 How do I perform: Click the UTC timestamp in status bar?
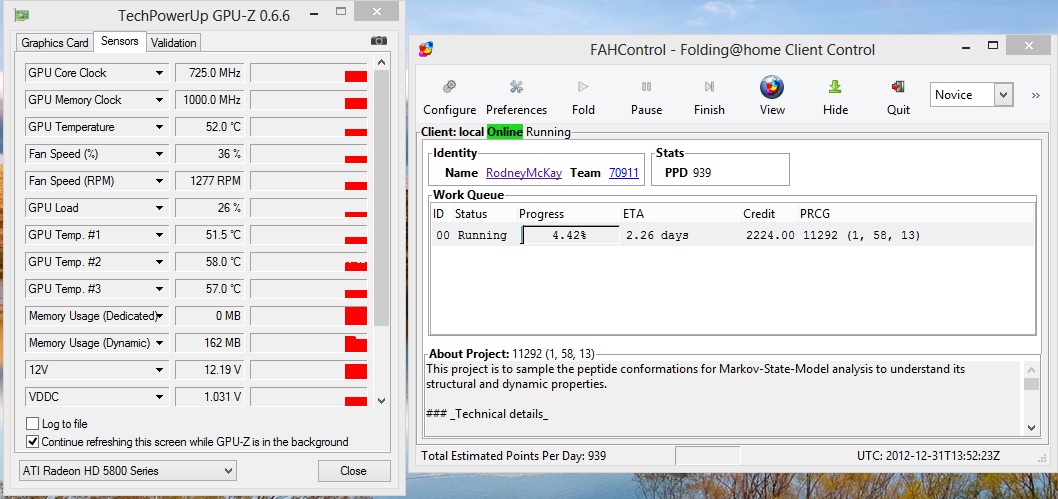pos(928,456)
